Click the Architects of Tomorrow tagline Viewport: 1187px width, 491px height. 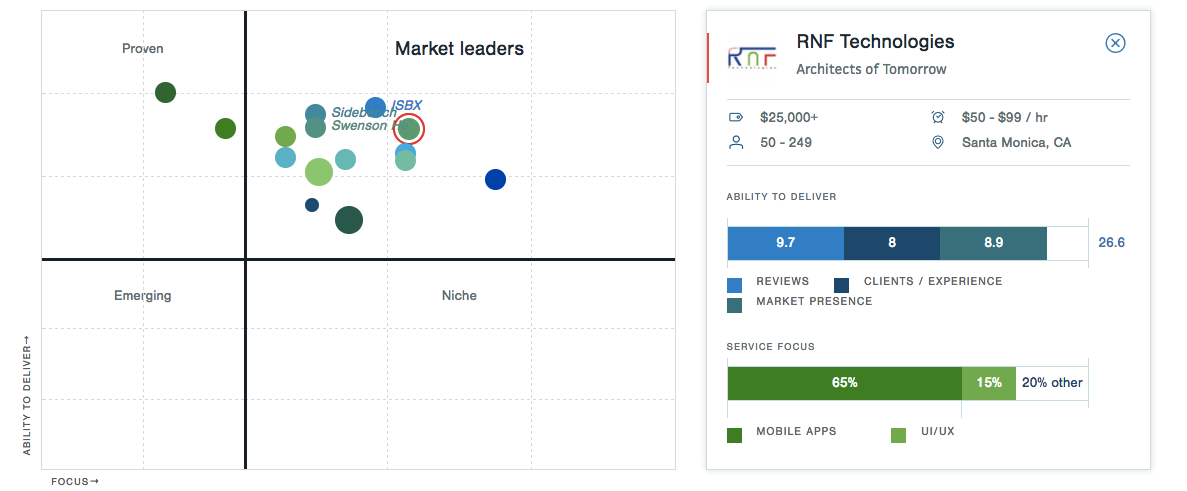pos(871,69)
